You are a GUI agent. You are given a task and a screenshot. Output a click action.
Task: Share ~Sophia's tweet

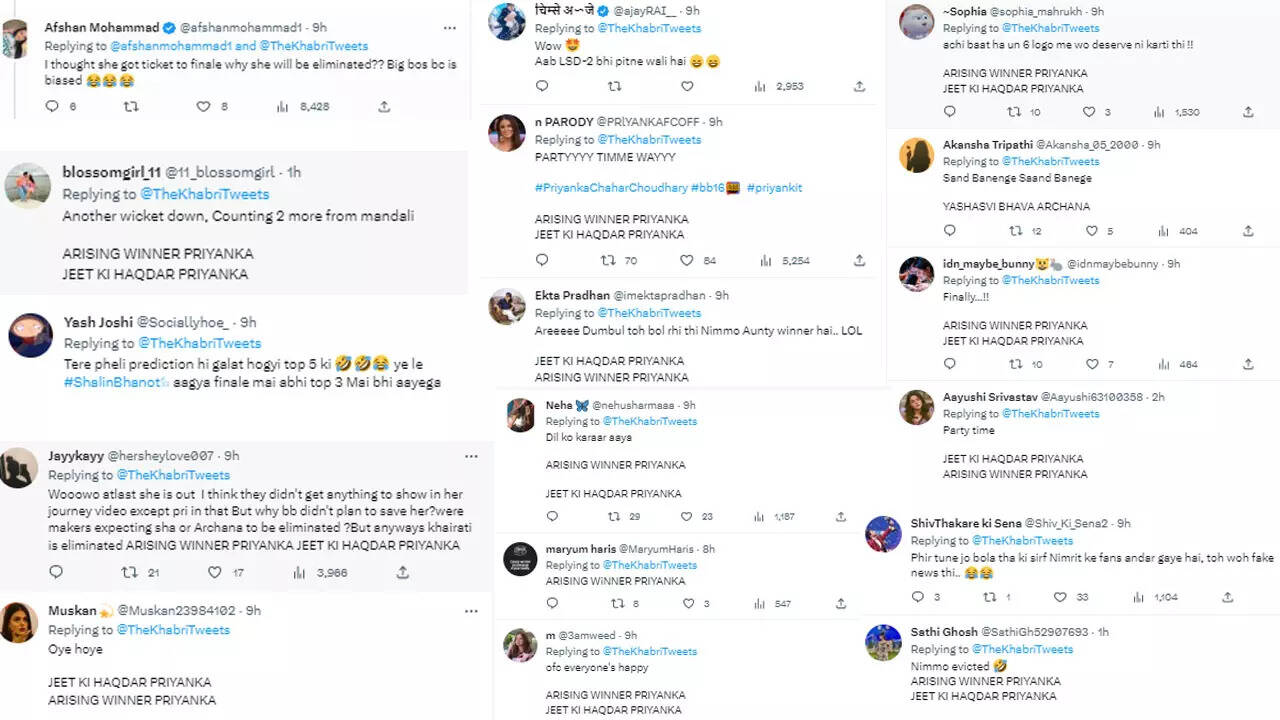click(x=1248, y=112)
